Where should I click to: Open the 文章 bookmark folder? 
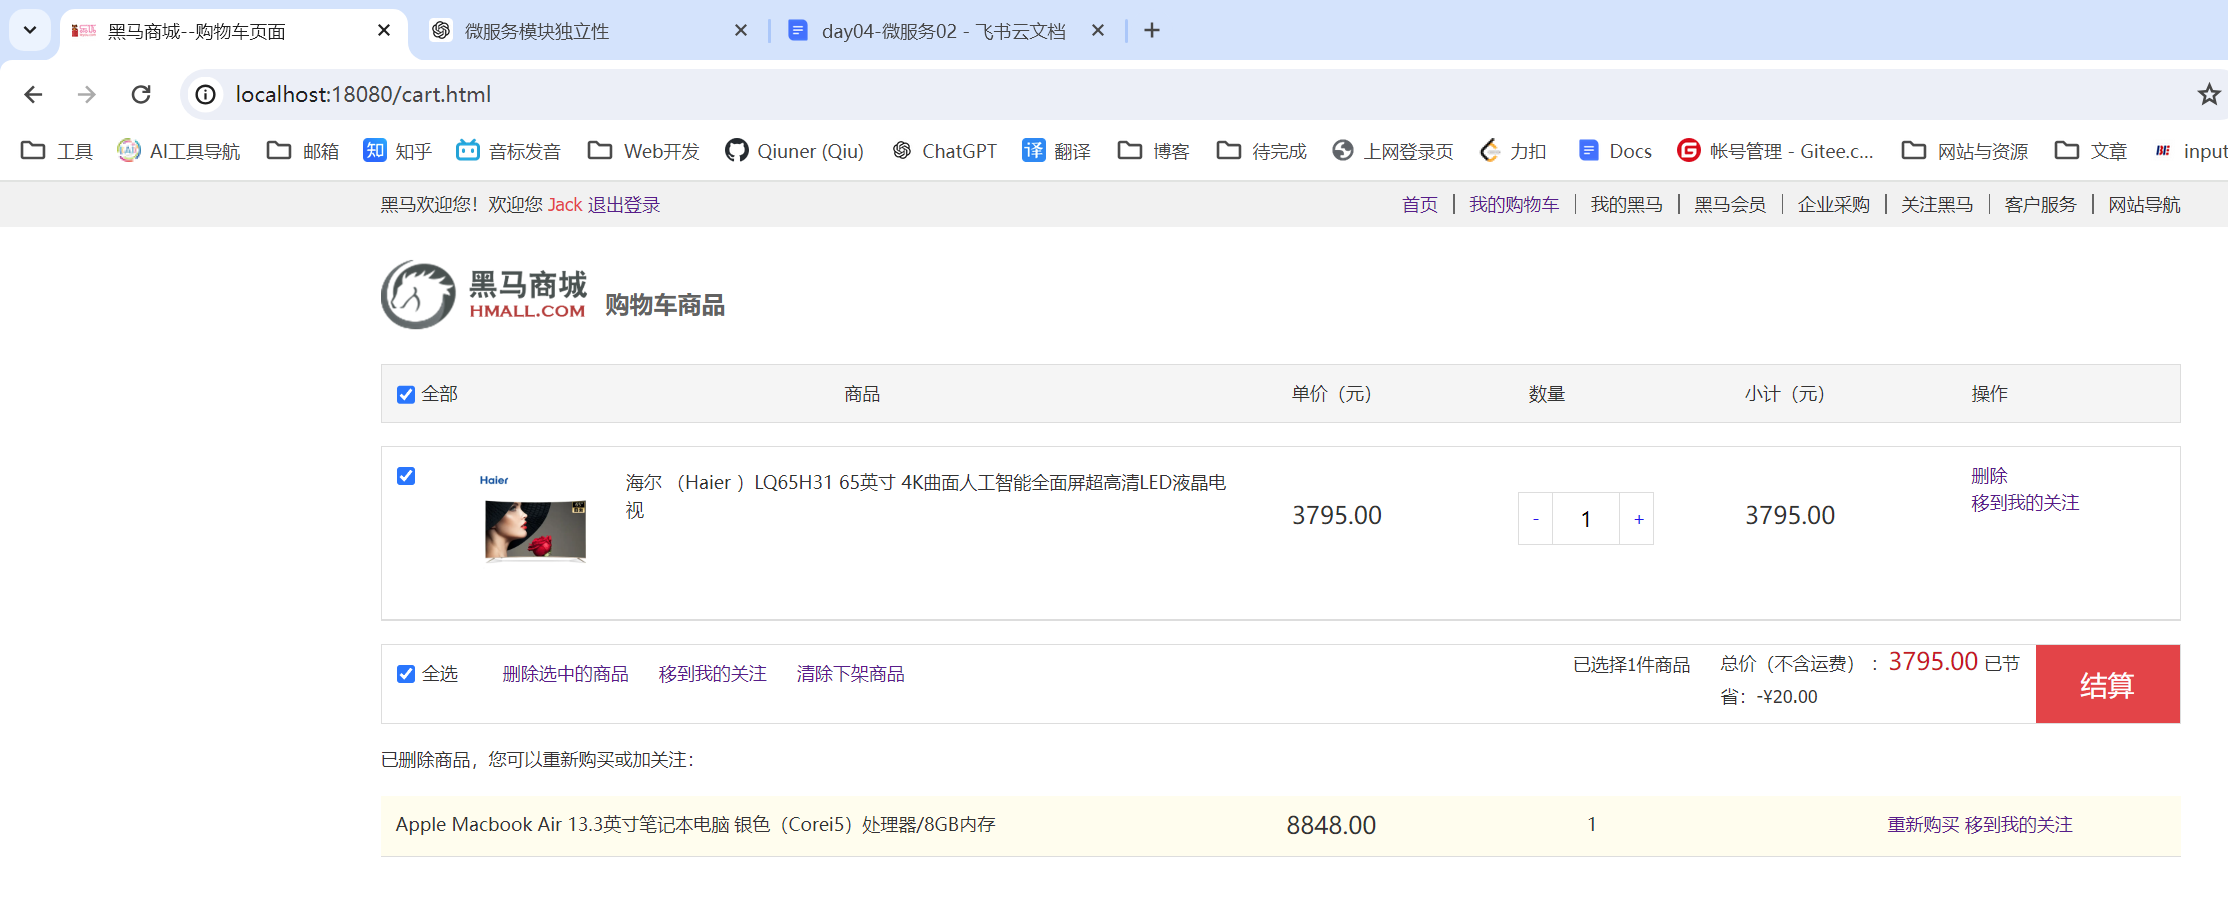[2091, 151]
